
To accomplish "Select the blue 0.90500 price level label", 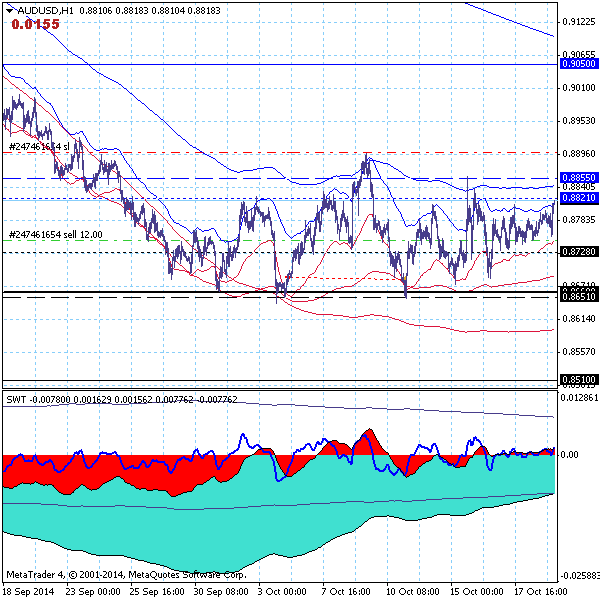I will coord(579,64).
